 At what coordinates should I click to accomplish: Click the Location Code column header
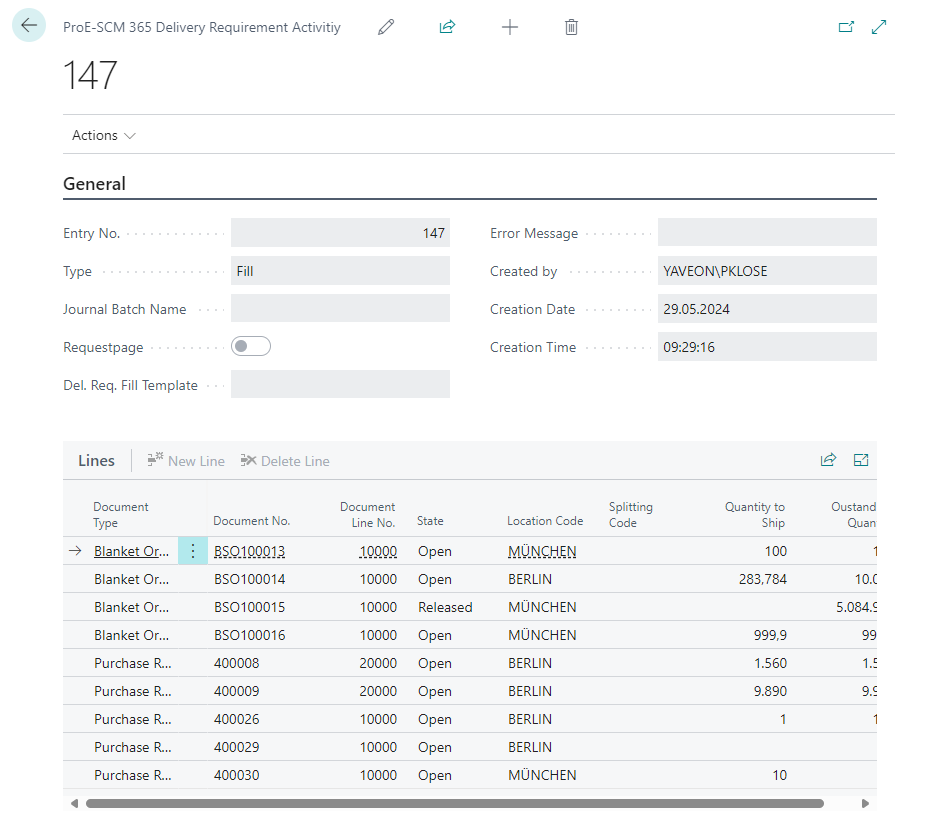(545, 521)
